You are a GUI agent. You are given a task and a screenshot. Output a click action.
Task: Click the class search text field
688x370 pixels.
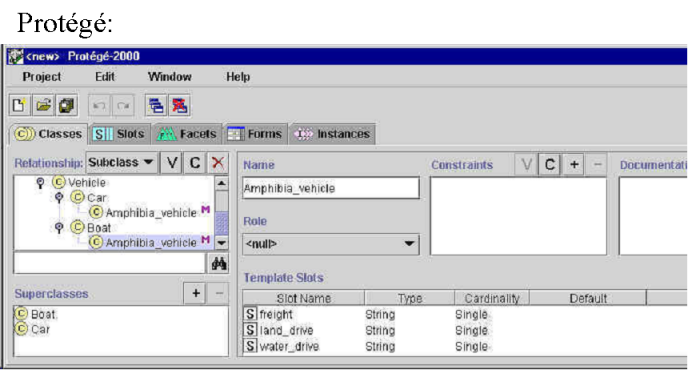click(x=110, y=263)
